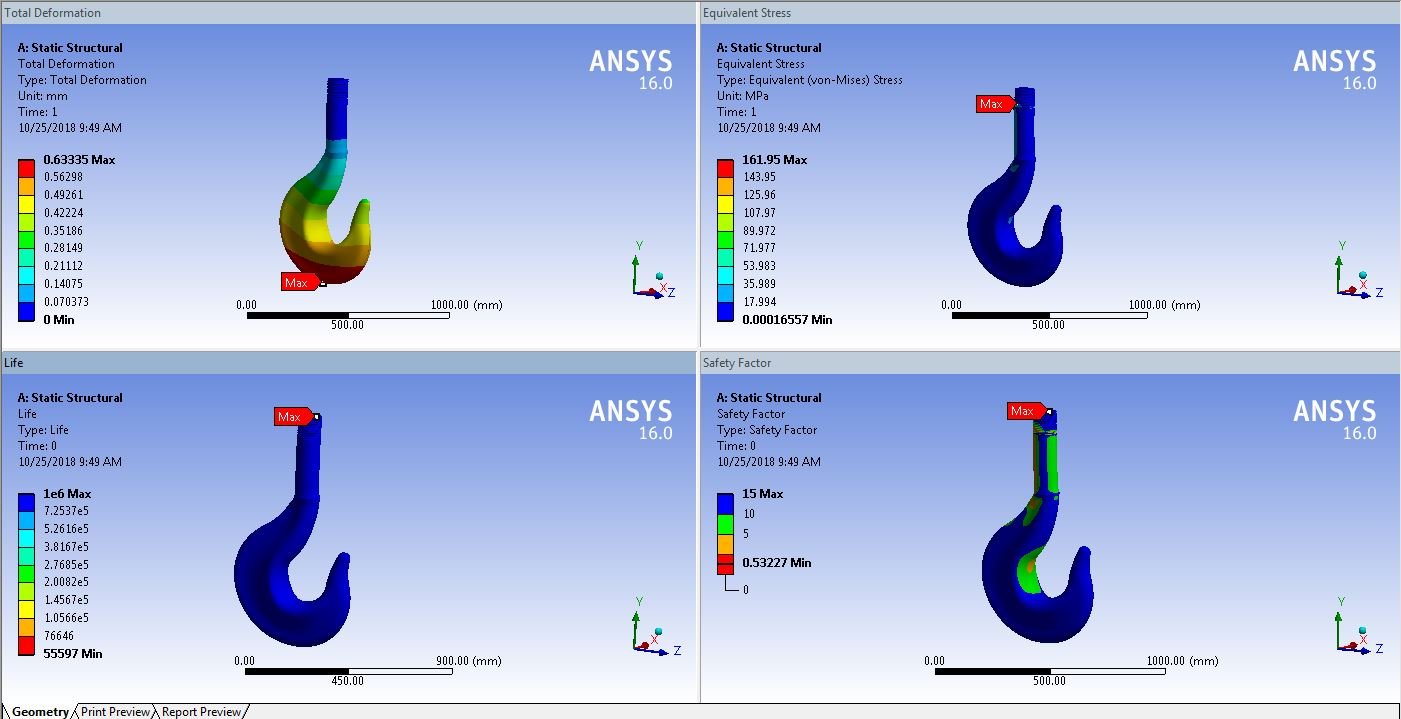The image size is (1401, 719).
Task: Activate the Equivalent Stress pane title bar
Action: coord(1048,13)
